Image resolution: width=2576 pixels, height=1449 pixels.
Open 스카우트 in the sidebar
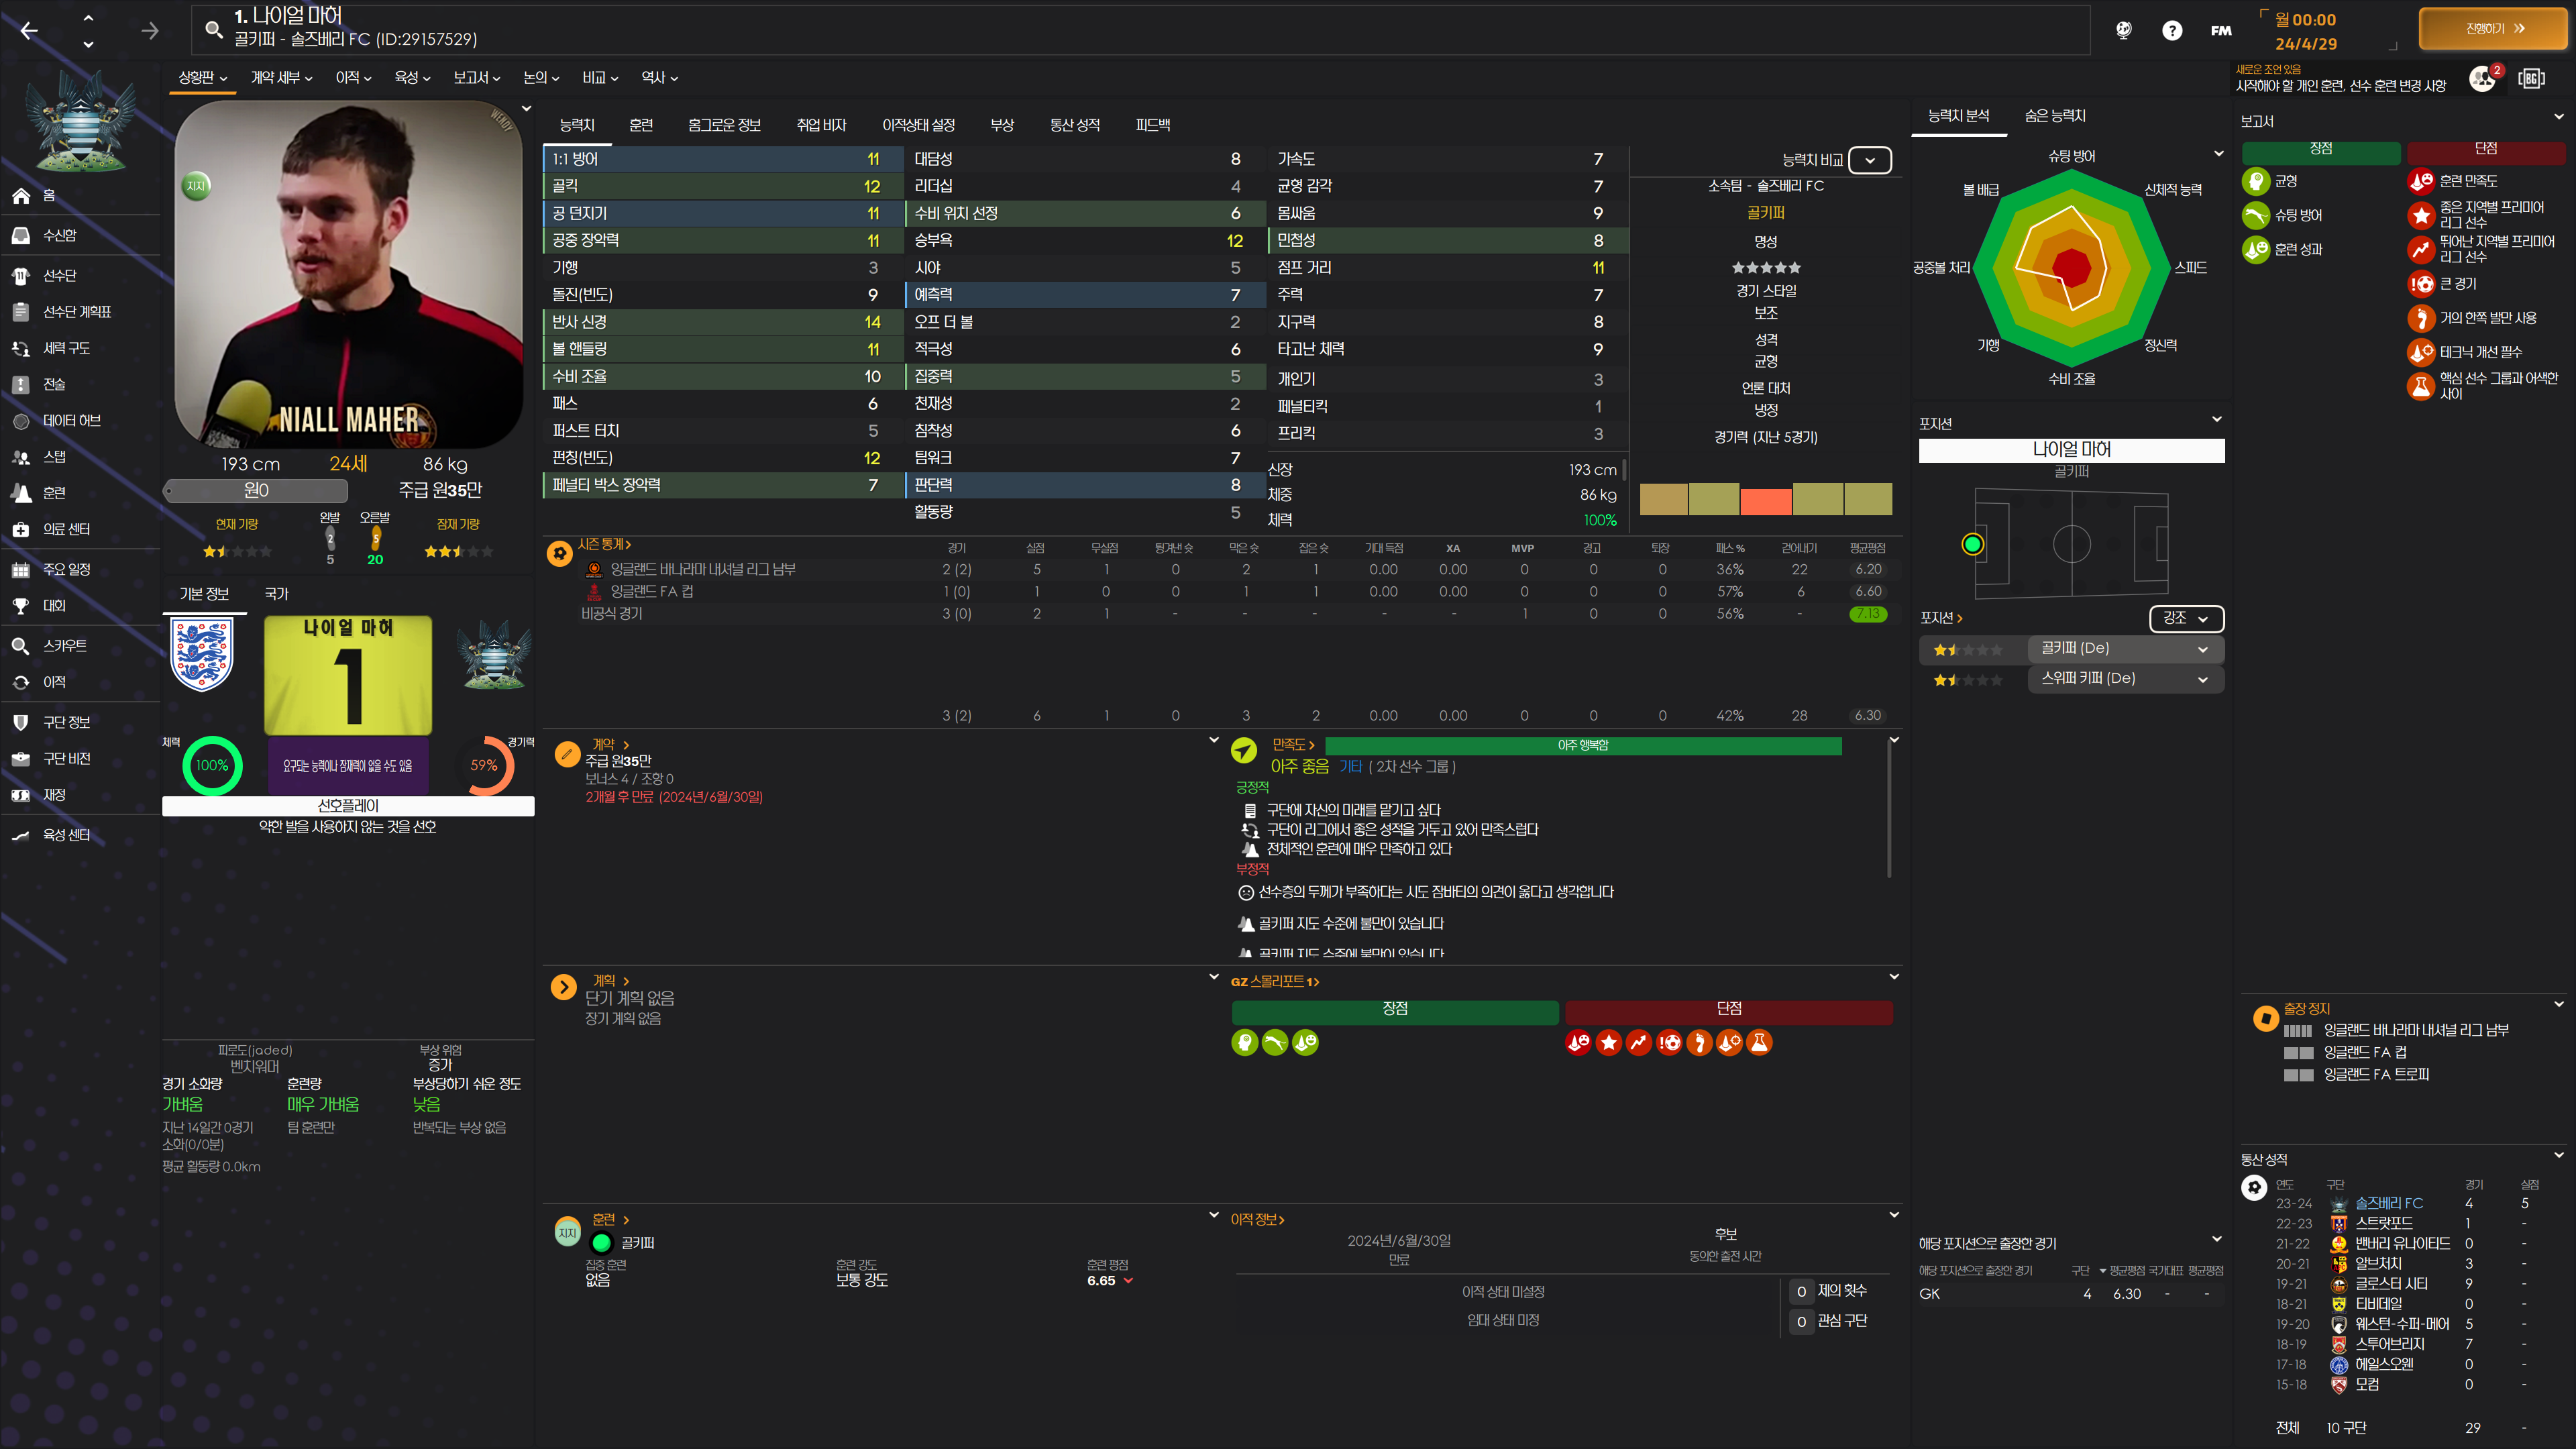[65, 646]
